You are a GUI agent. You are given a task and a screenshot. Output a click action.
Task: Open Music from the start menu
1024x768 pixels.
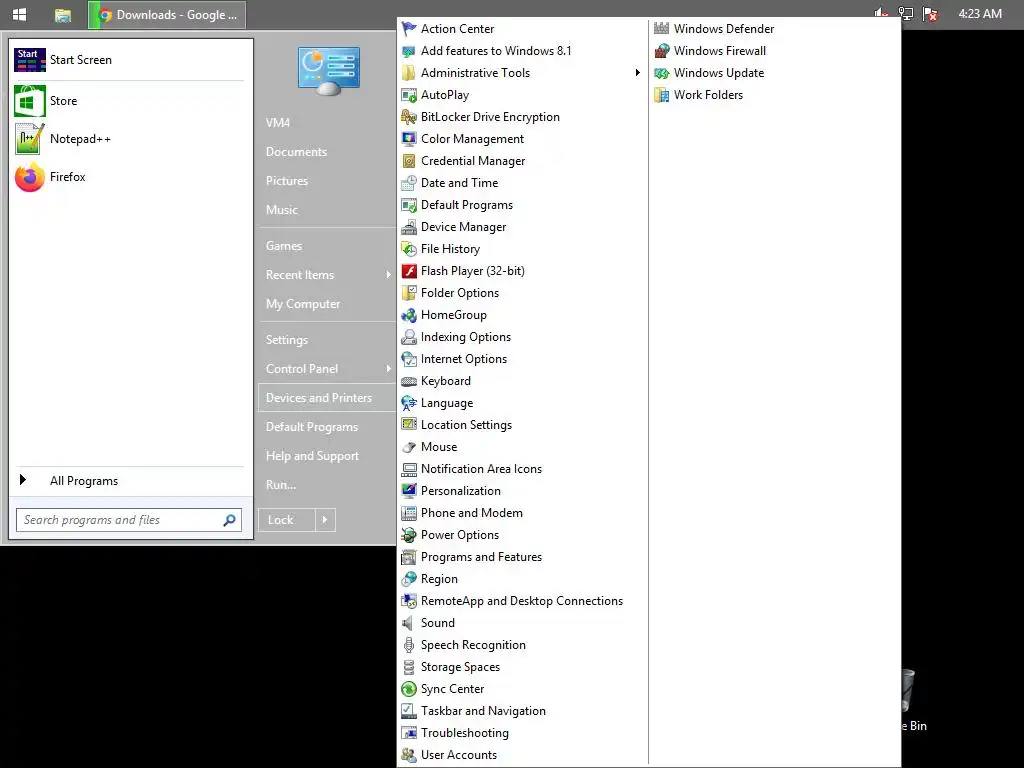point(281,210)
